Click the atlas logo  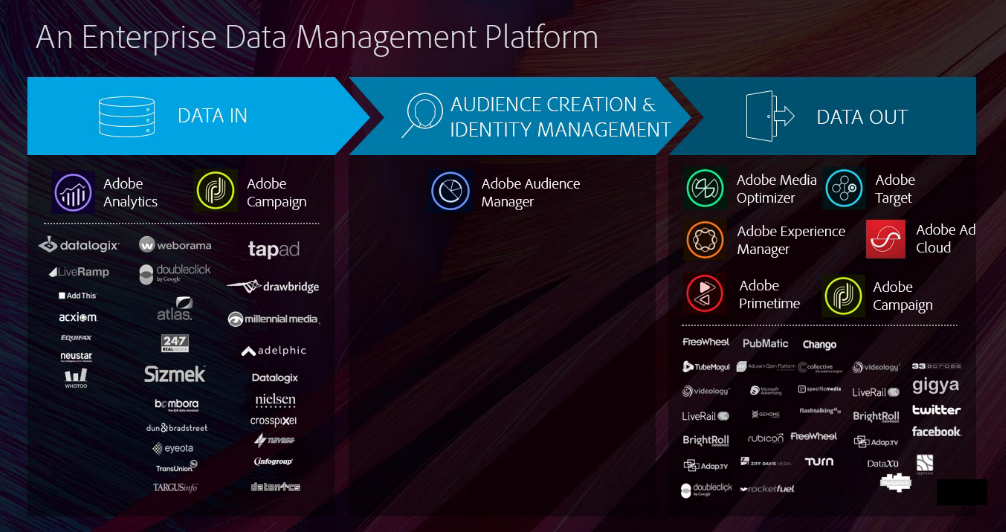(175, 309)
